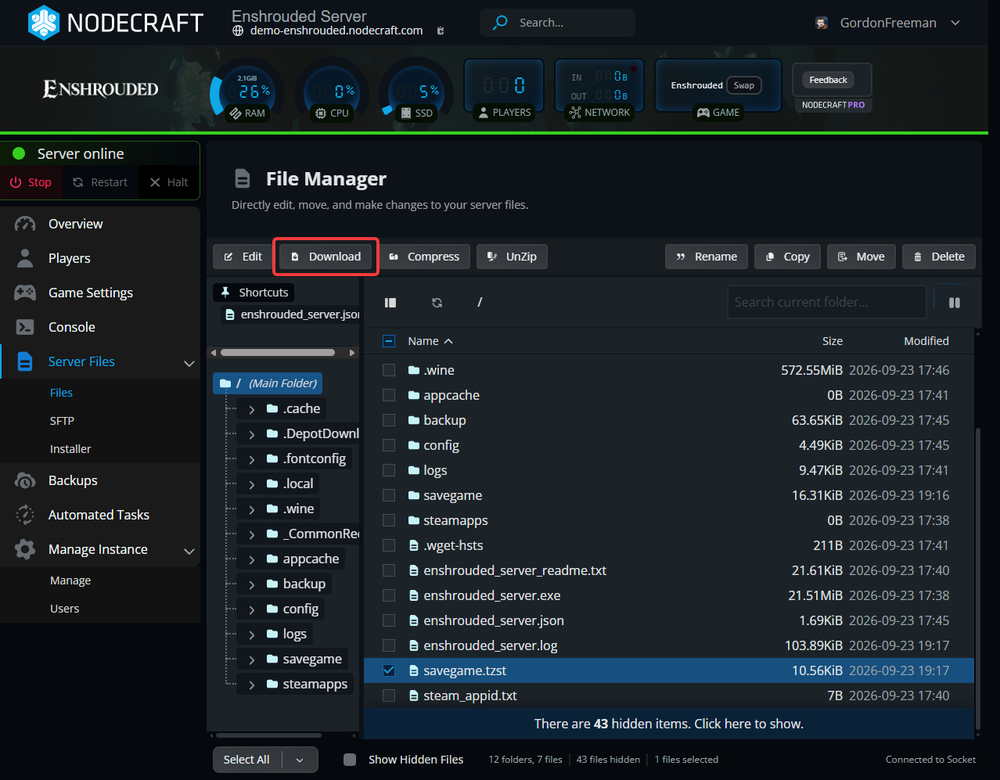Viewport: 1000px width, 780px height.
Task: Collapse the Server Files sidebar section
Action: point(189,363)
